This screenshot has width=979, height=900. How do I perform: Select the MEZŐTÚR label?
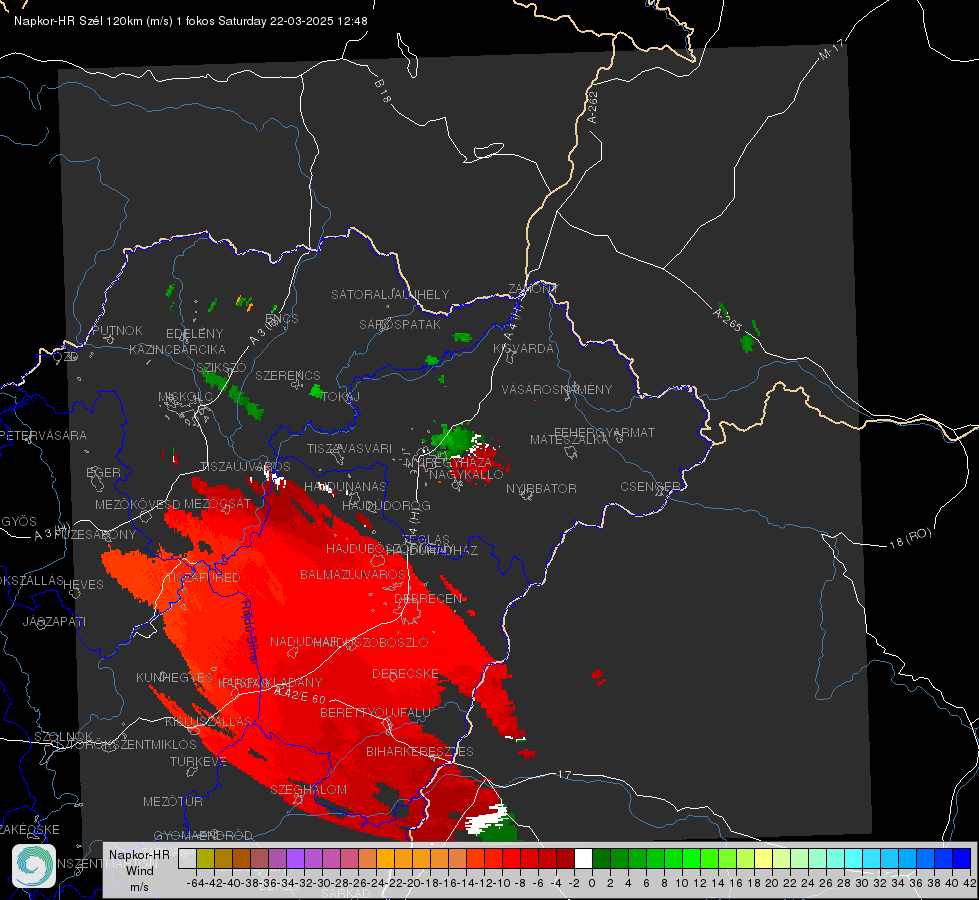(173, 801)
